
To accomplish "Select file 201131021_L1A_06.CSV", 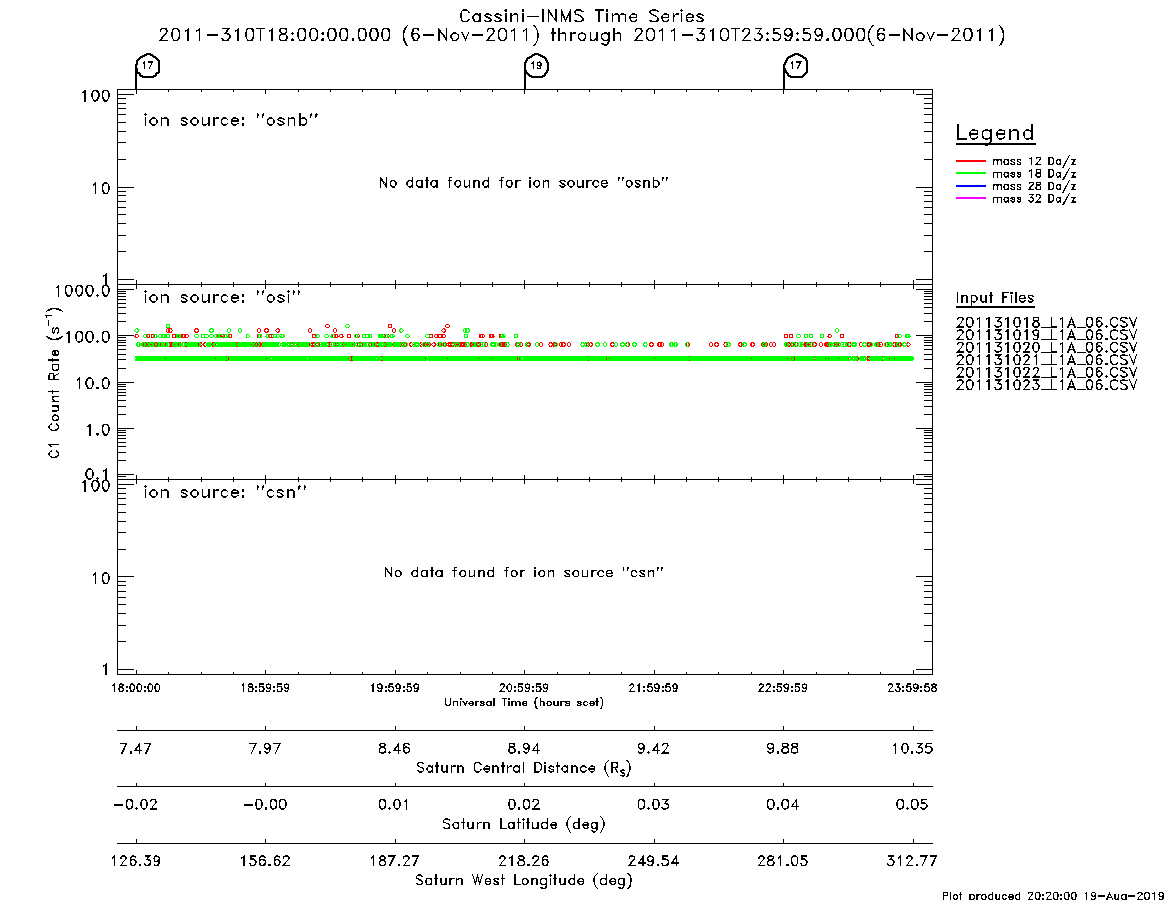I will [1046, 360].
